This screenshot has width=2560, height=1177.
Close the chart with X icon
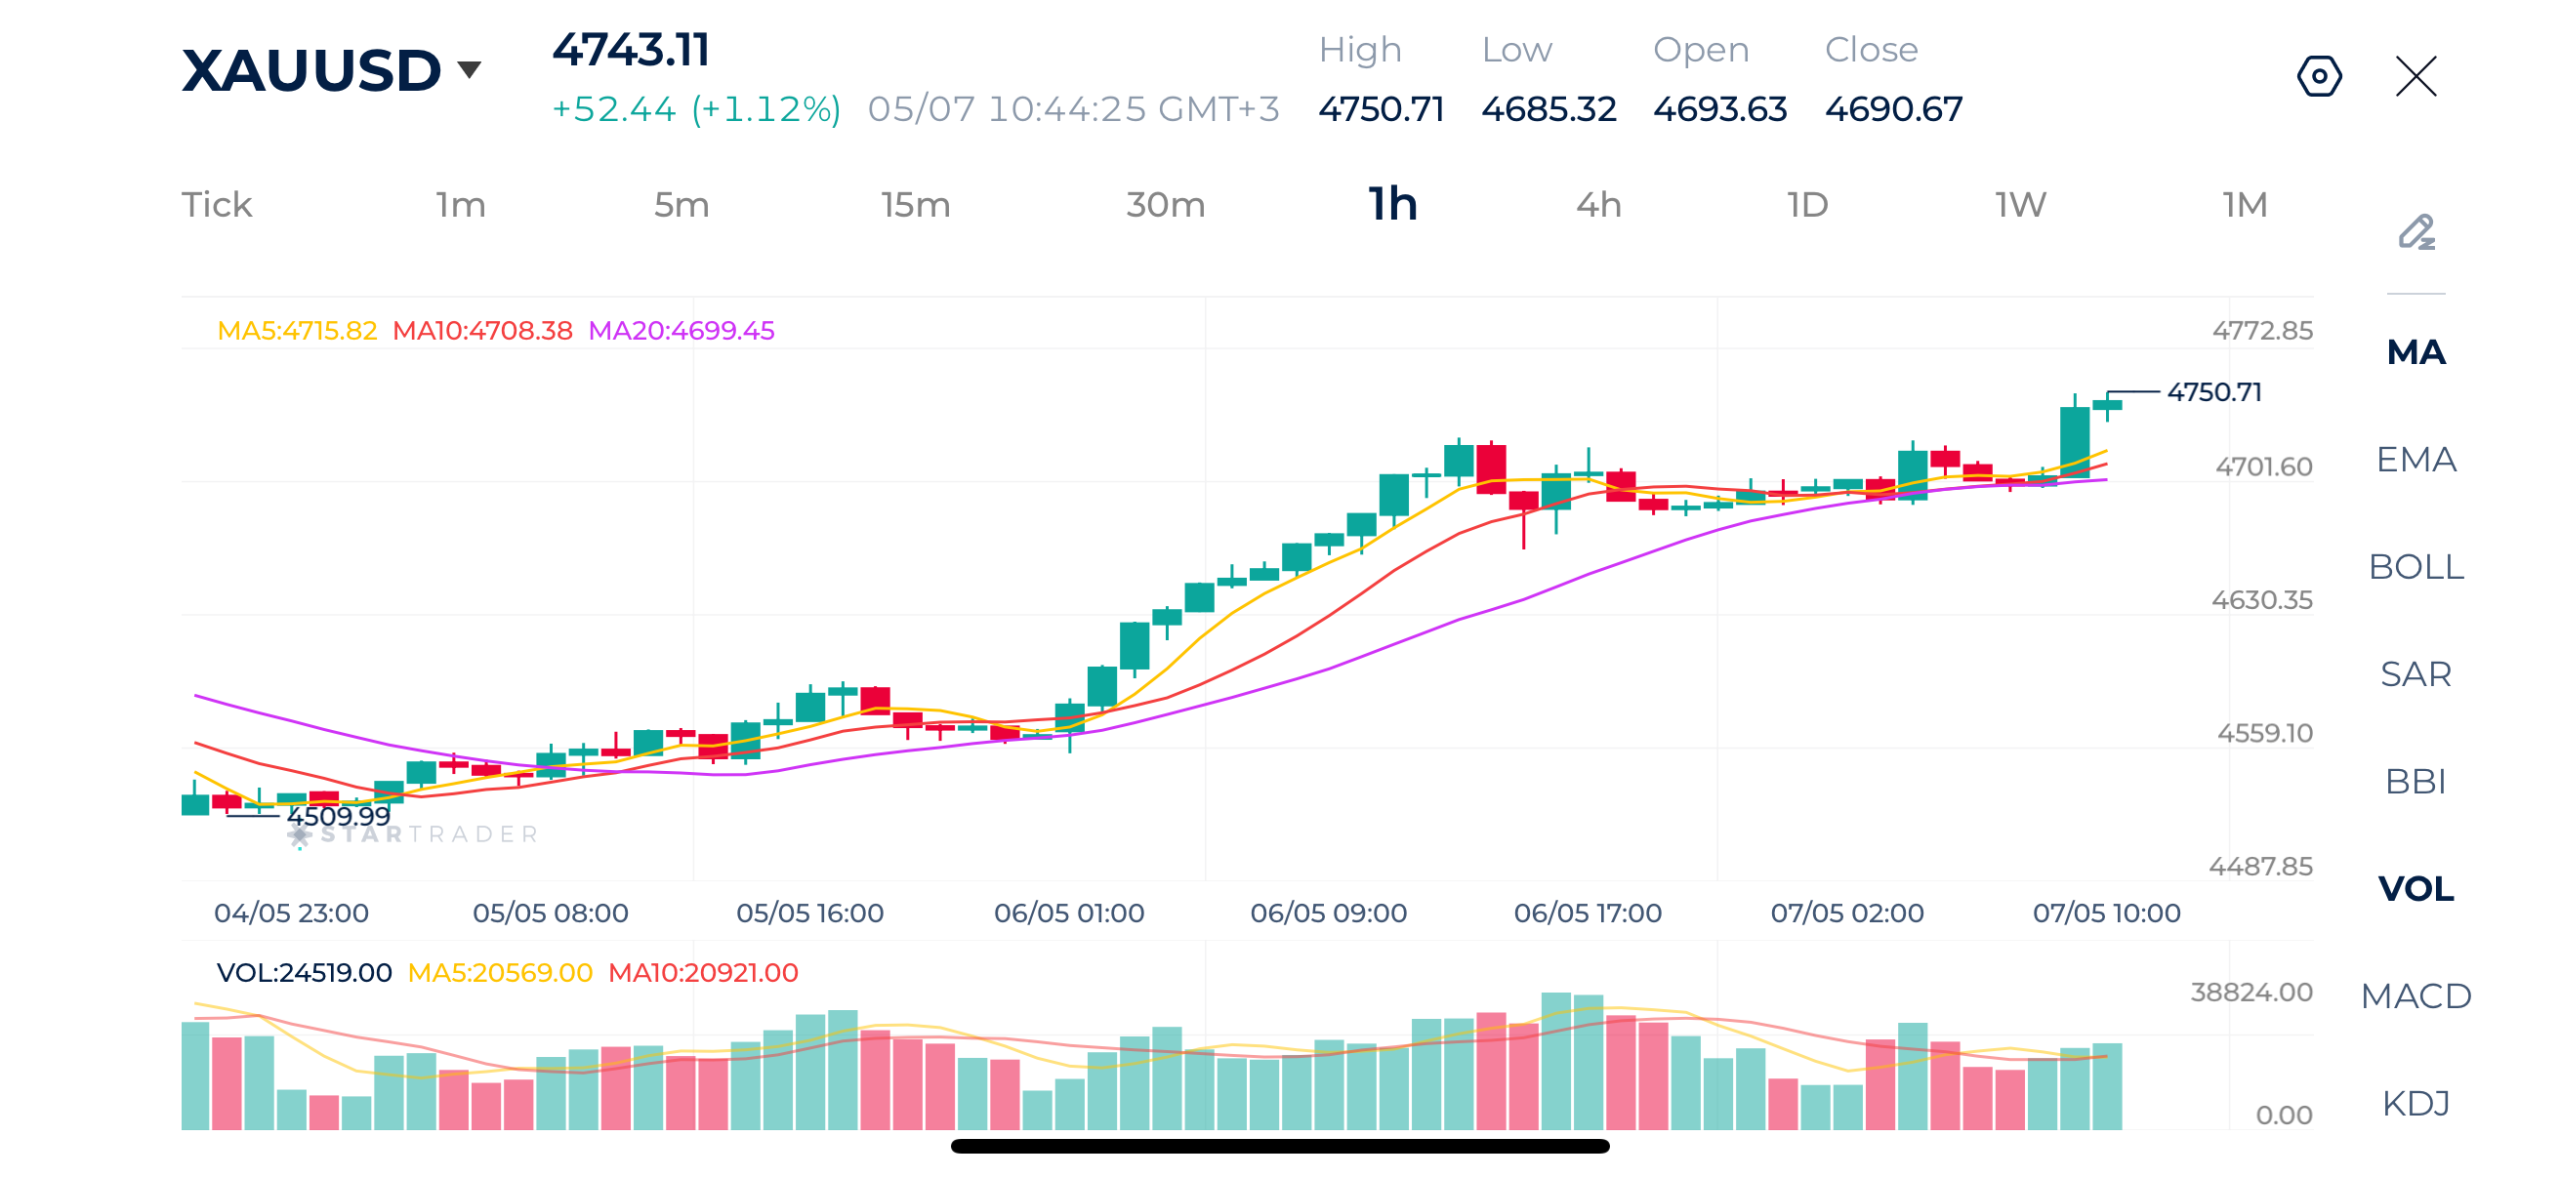tap(2415, 76)
